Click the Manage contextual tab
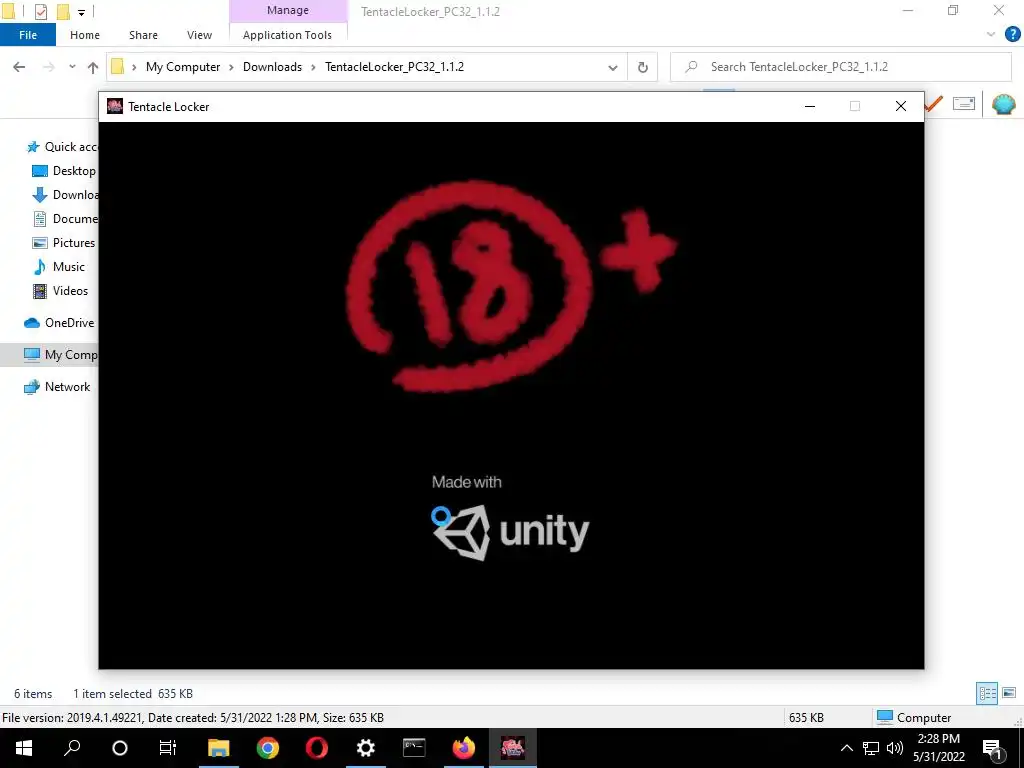The height and width of the screenshot is (768, 1024). [287, 10]
